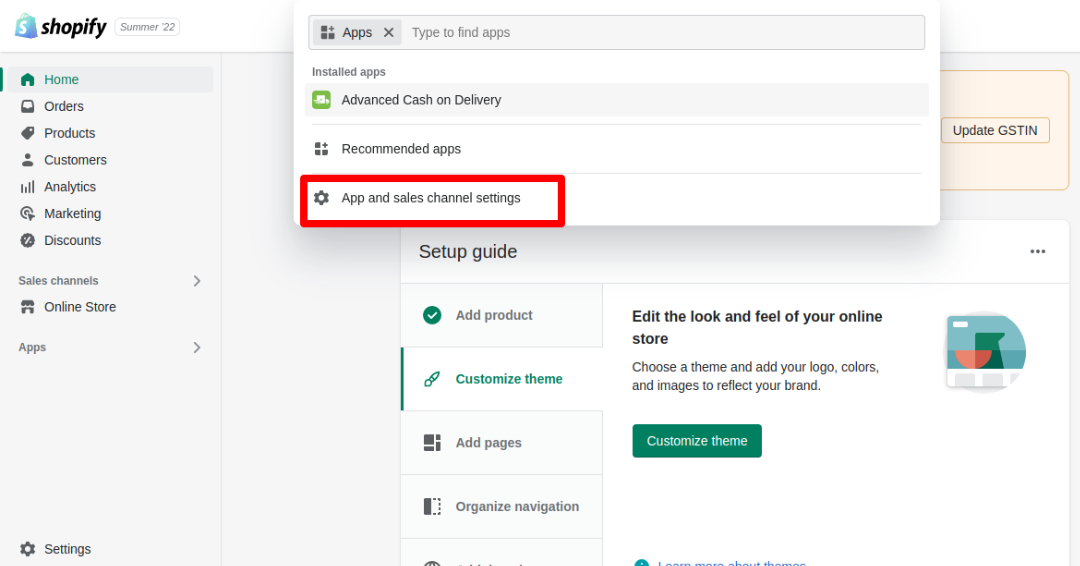Click the Shopify logo
The height and width of the screenshot is (566, 1080).
pyautogui.click(x=61, y=27)
